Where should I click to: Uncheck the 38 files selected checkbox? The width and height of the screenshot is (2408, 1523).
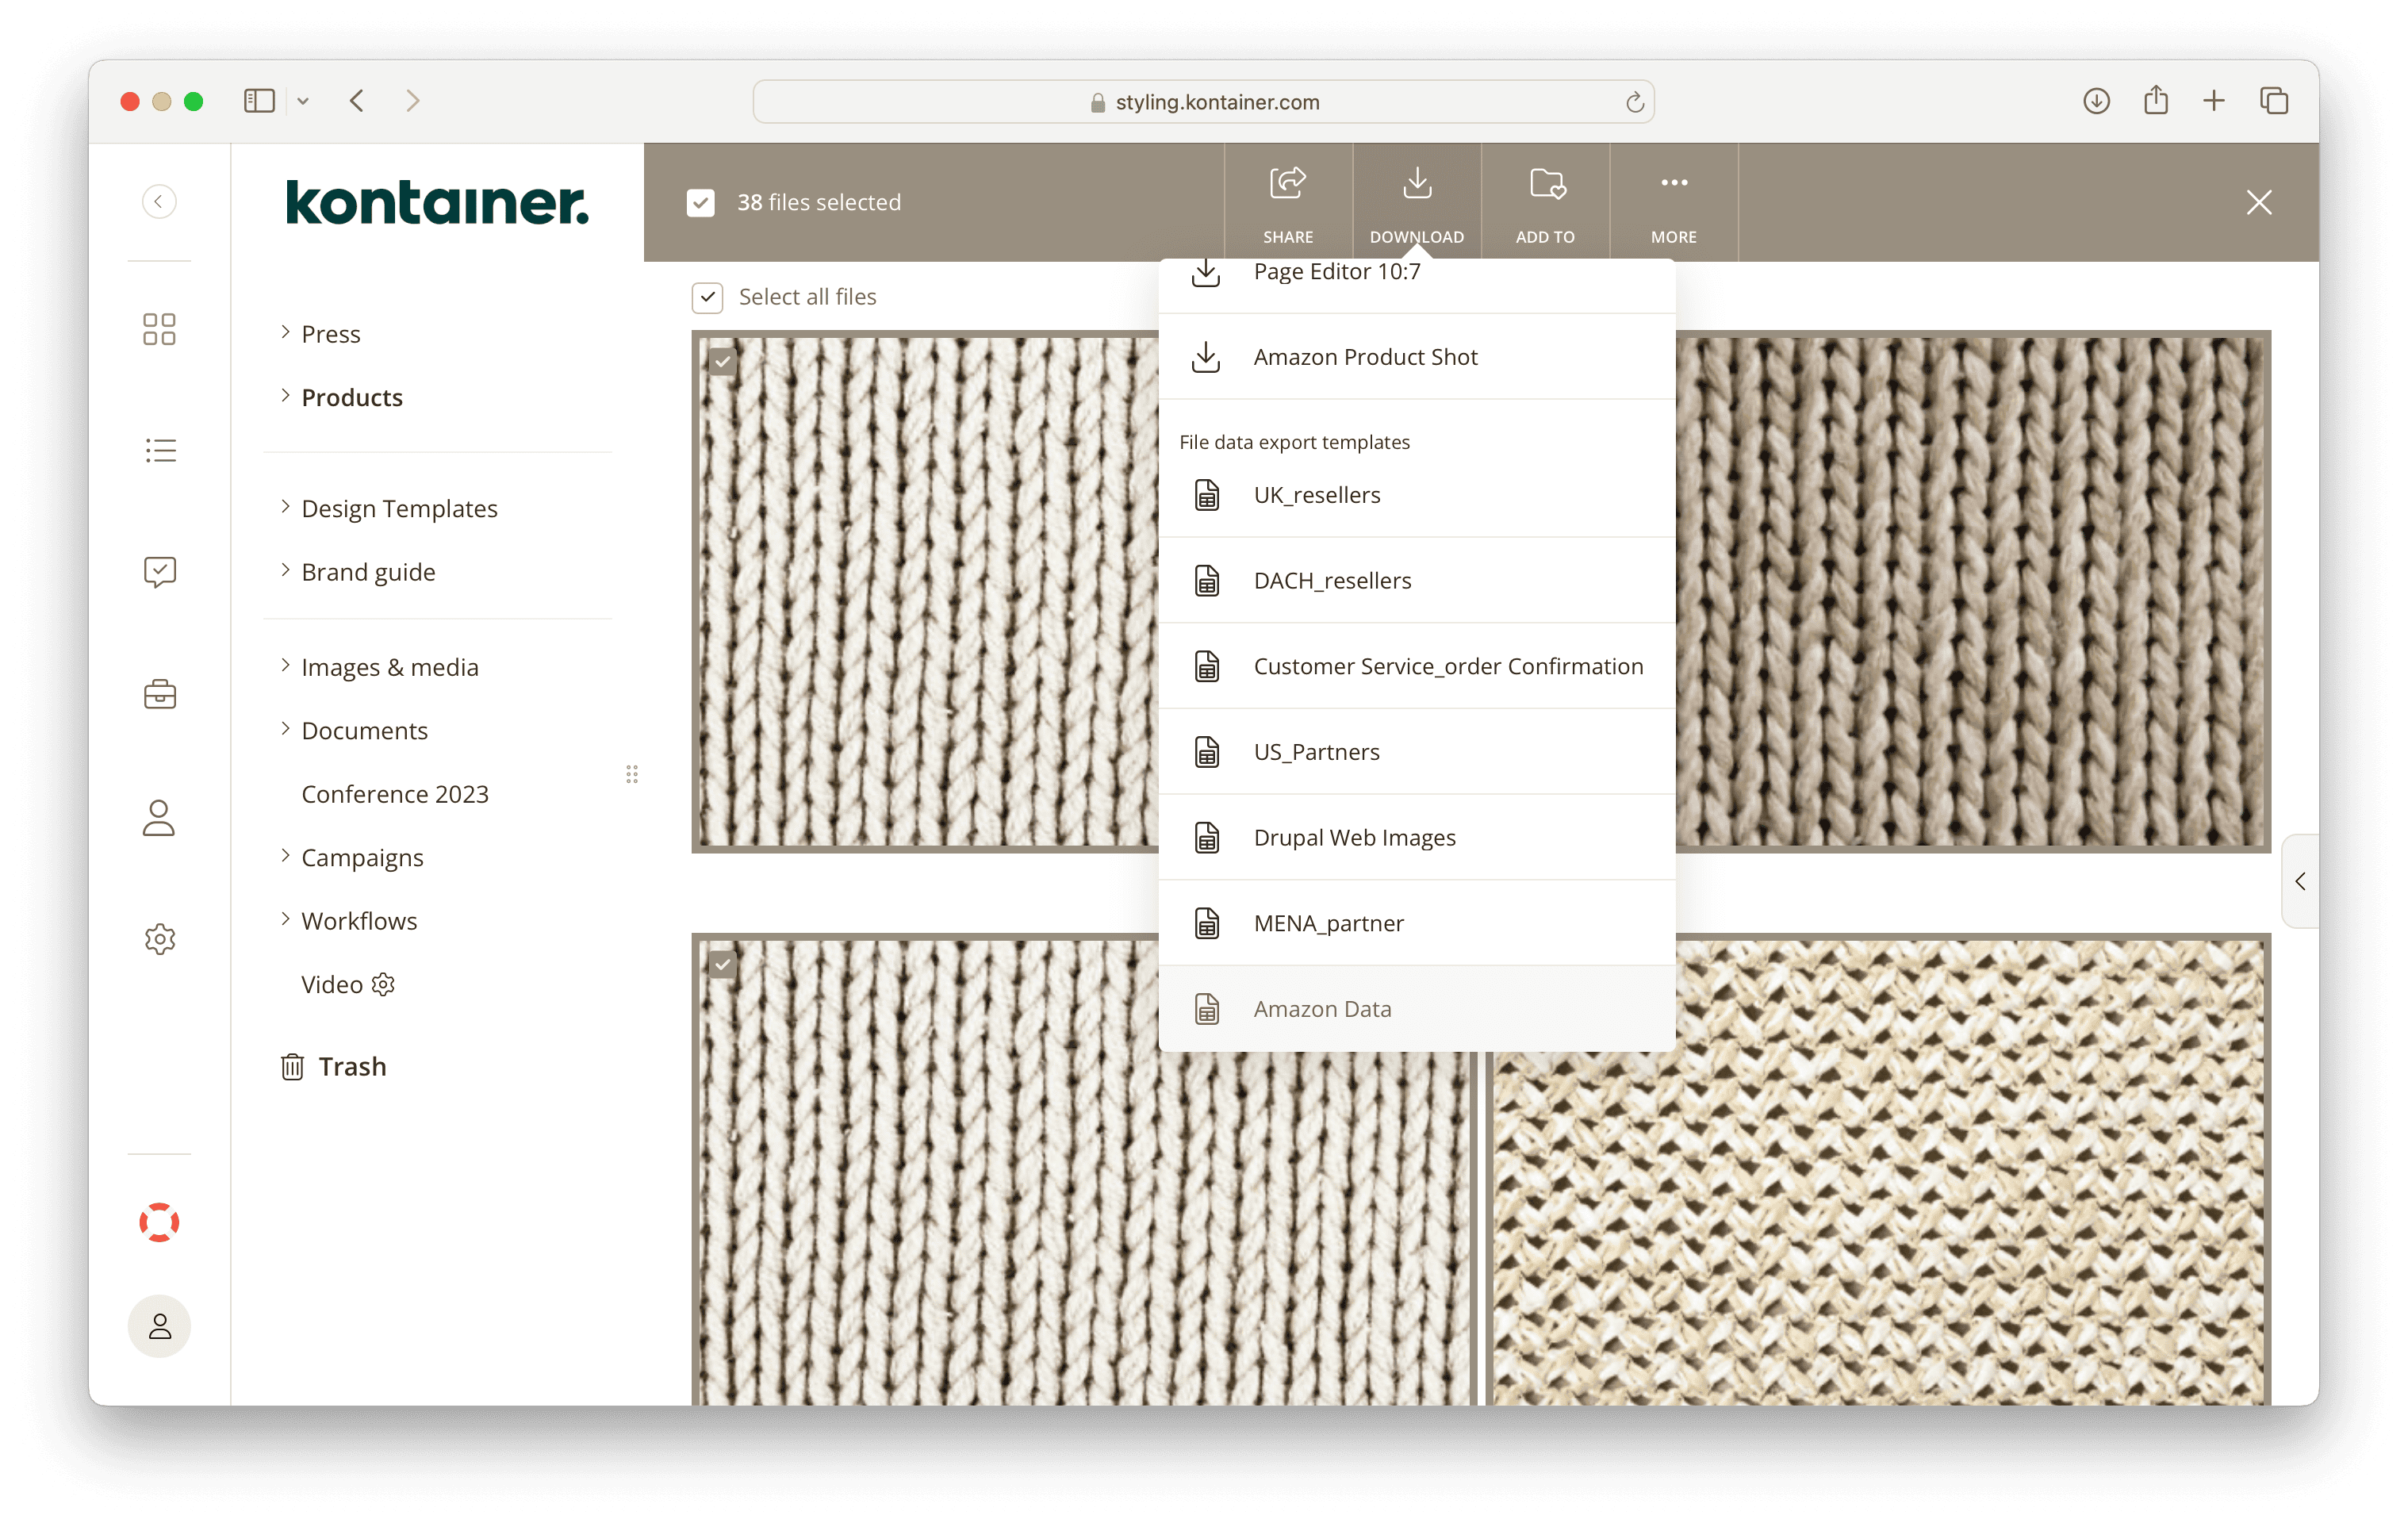coord(701,202)
